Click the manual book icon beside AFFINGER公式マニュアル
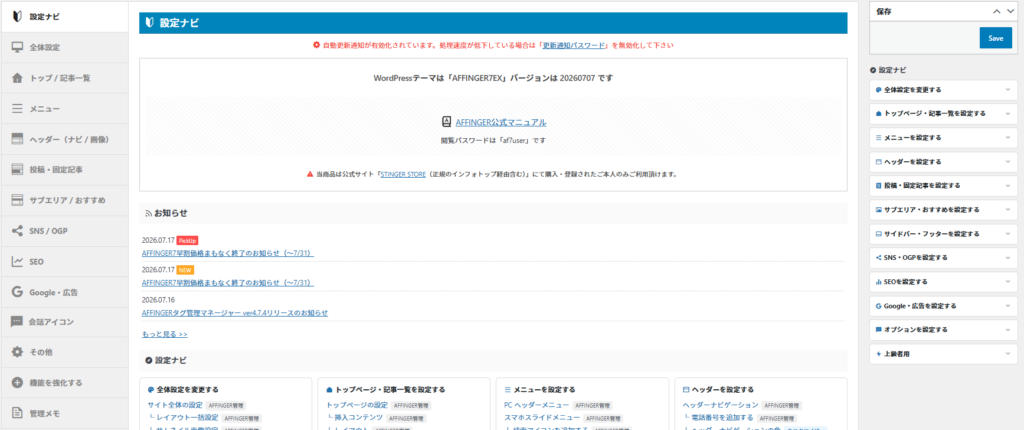Screen dimensions: 1024x430 tap(447, 122)
